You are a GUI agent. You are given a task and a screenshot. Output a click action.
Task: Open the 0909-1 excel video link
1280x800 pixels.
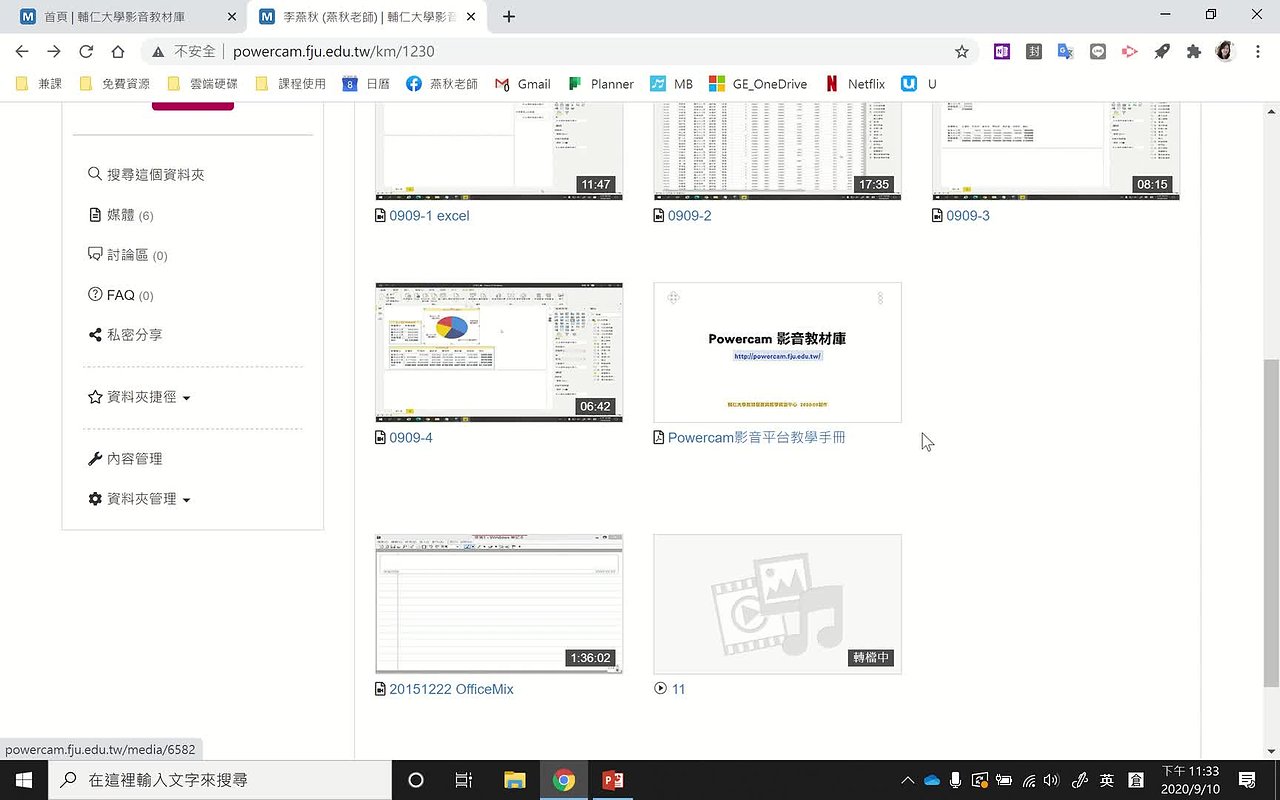(429, 215)
